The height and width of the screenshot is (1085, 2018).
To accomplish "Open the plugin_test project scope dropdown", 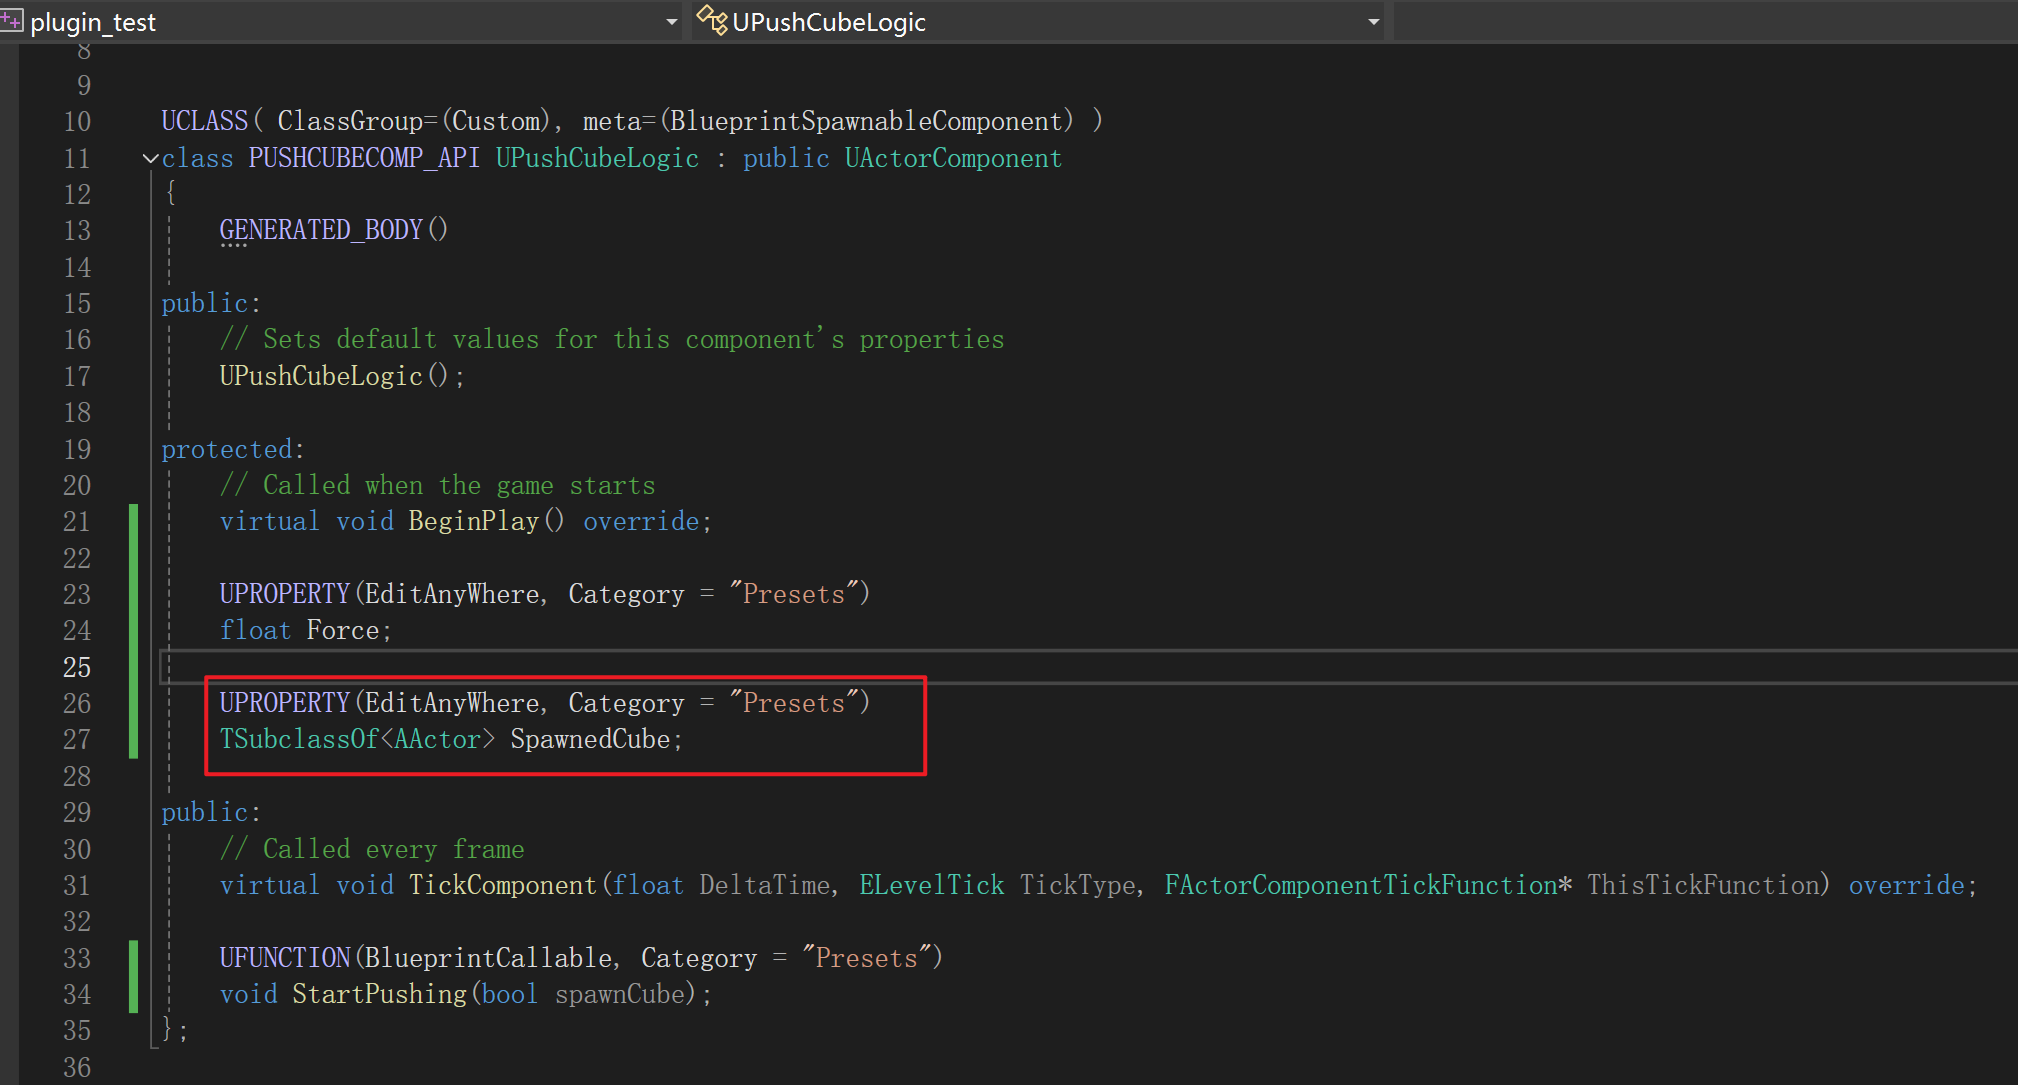I will [x=671, y=22].
